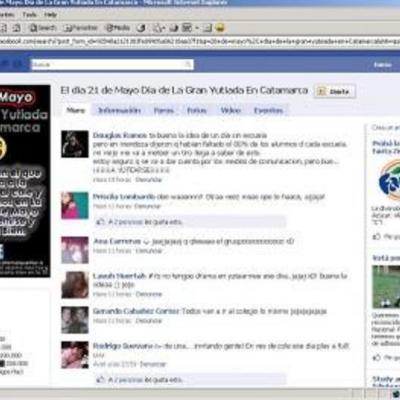Open the History toolbar icon
The width and height of the screenshot is (400, 400).
coord(141,28)
